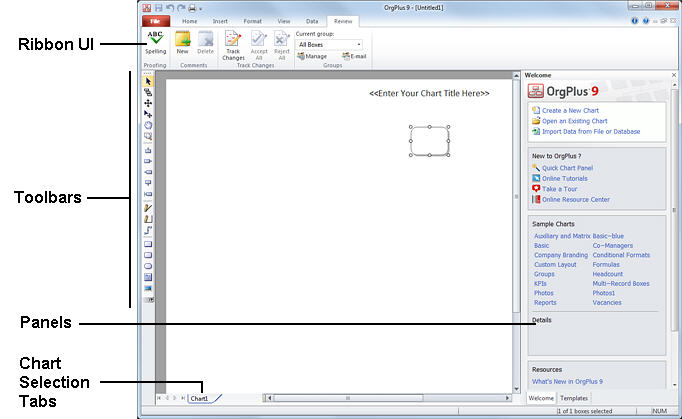Viewport: 682px width, 419px height.
Task: Switch to Templates panel tab
Action: click(x=574, y=398)
